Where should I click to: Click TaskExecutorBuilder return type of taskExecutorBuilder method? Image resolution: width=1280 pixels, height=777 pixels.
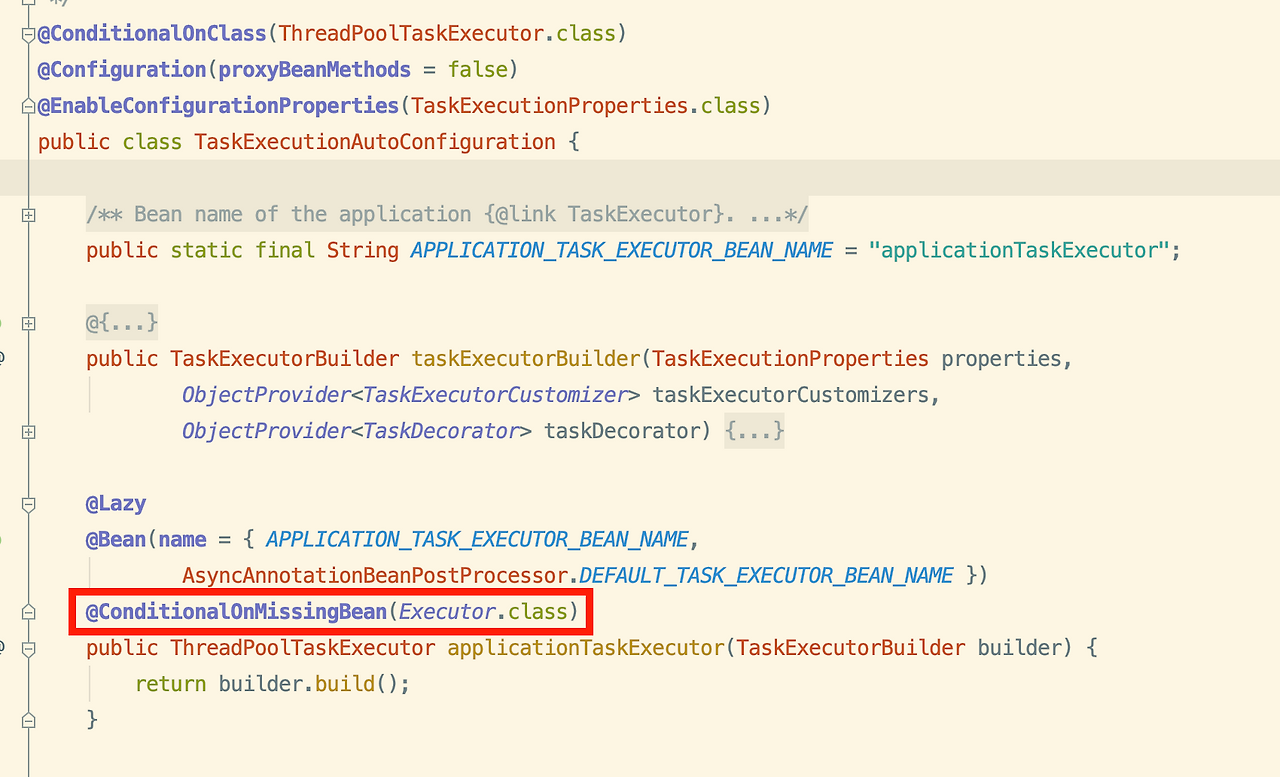(x=285, y=358)
